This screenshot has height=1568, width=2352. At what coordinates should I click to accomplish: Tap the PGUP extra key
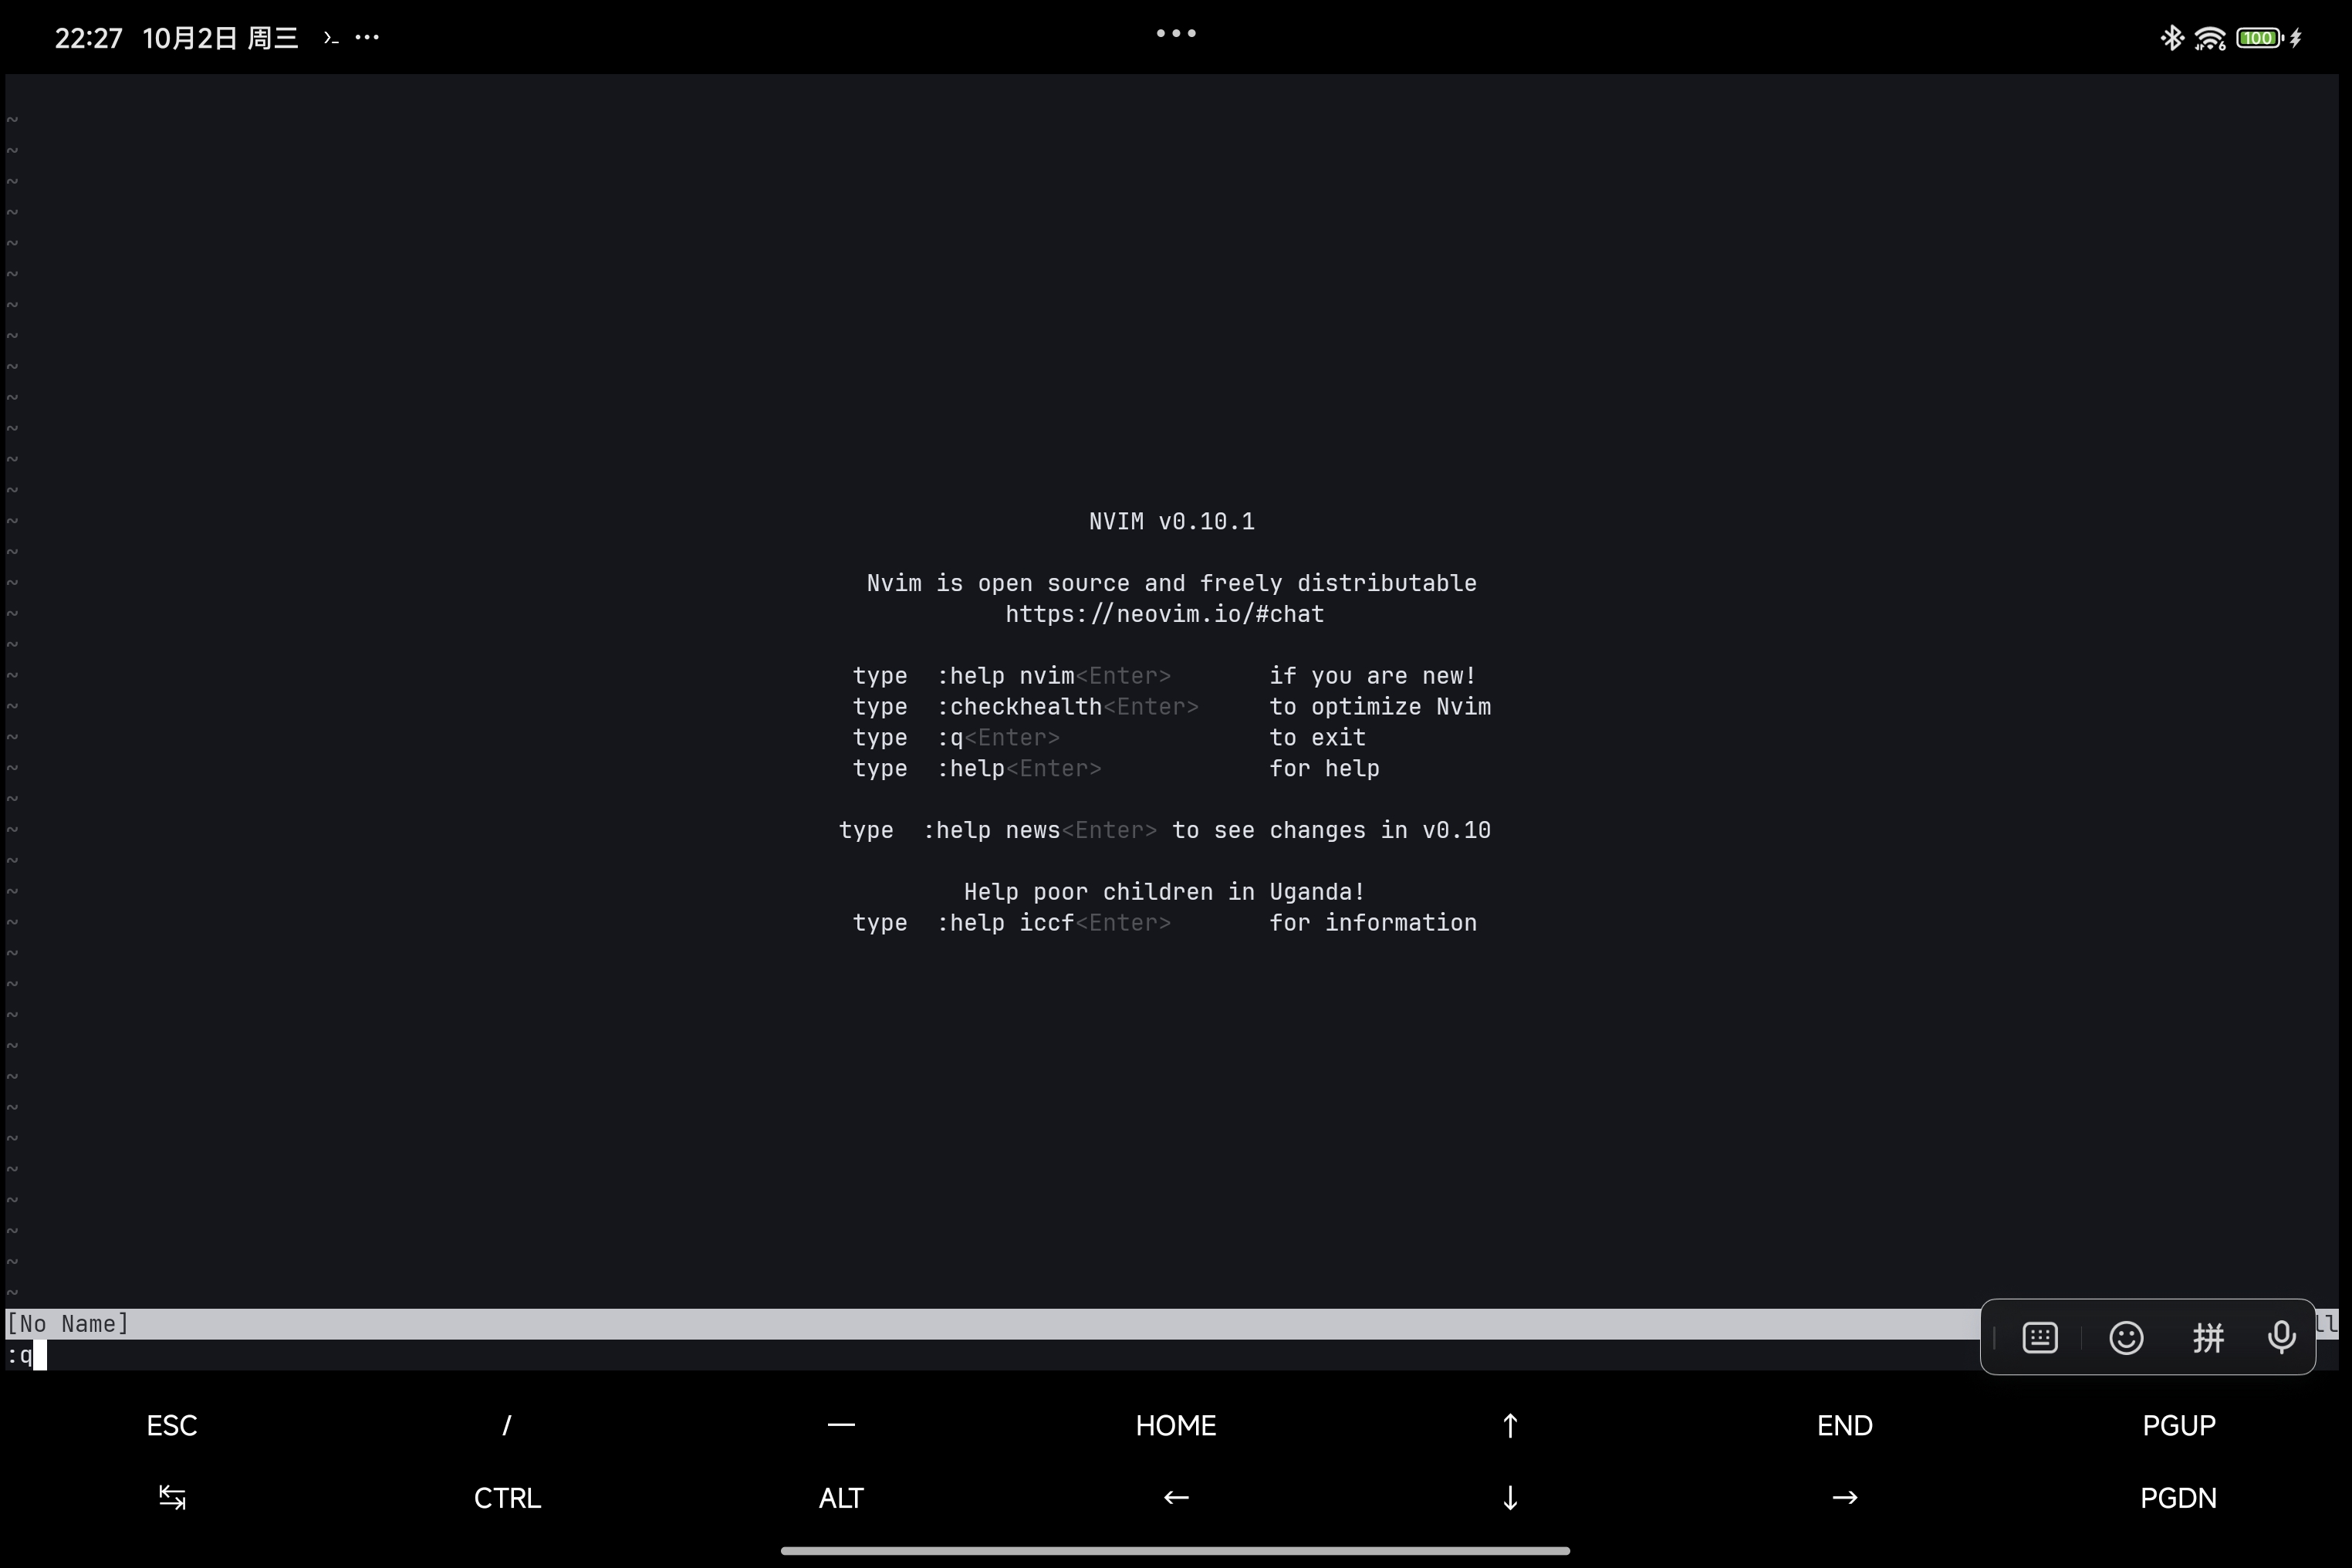click(x=2179, y=1425)
